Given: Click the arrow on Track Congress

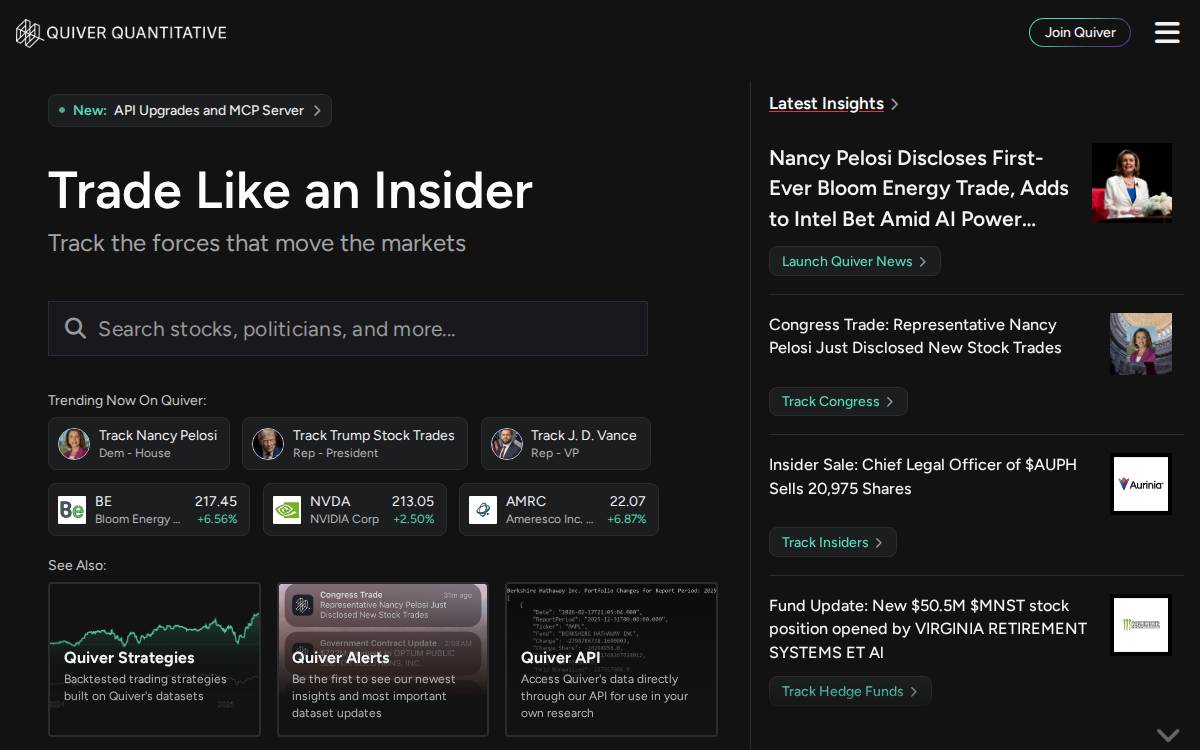Looking at the screenshot, I should pyautogui.click(x=890, y=402).
